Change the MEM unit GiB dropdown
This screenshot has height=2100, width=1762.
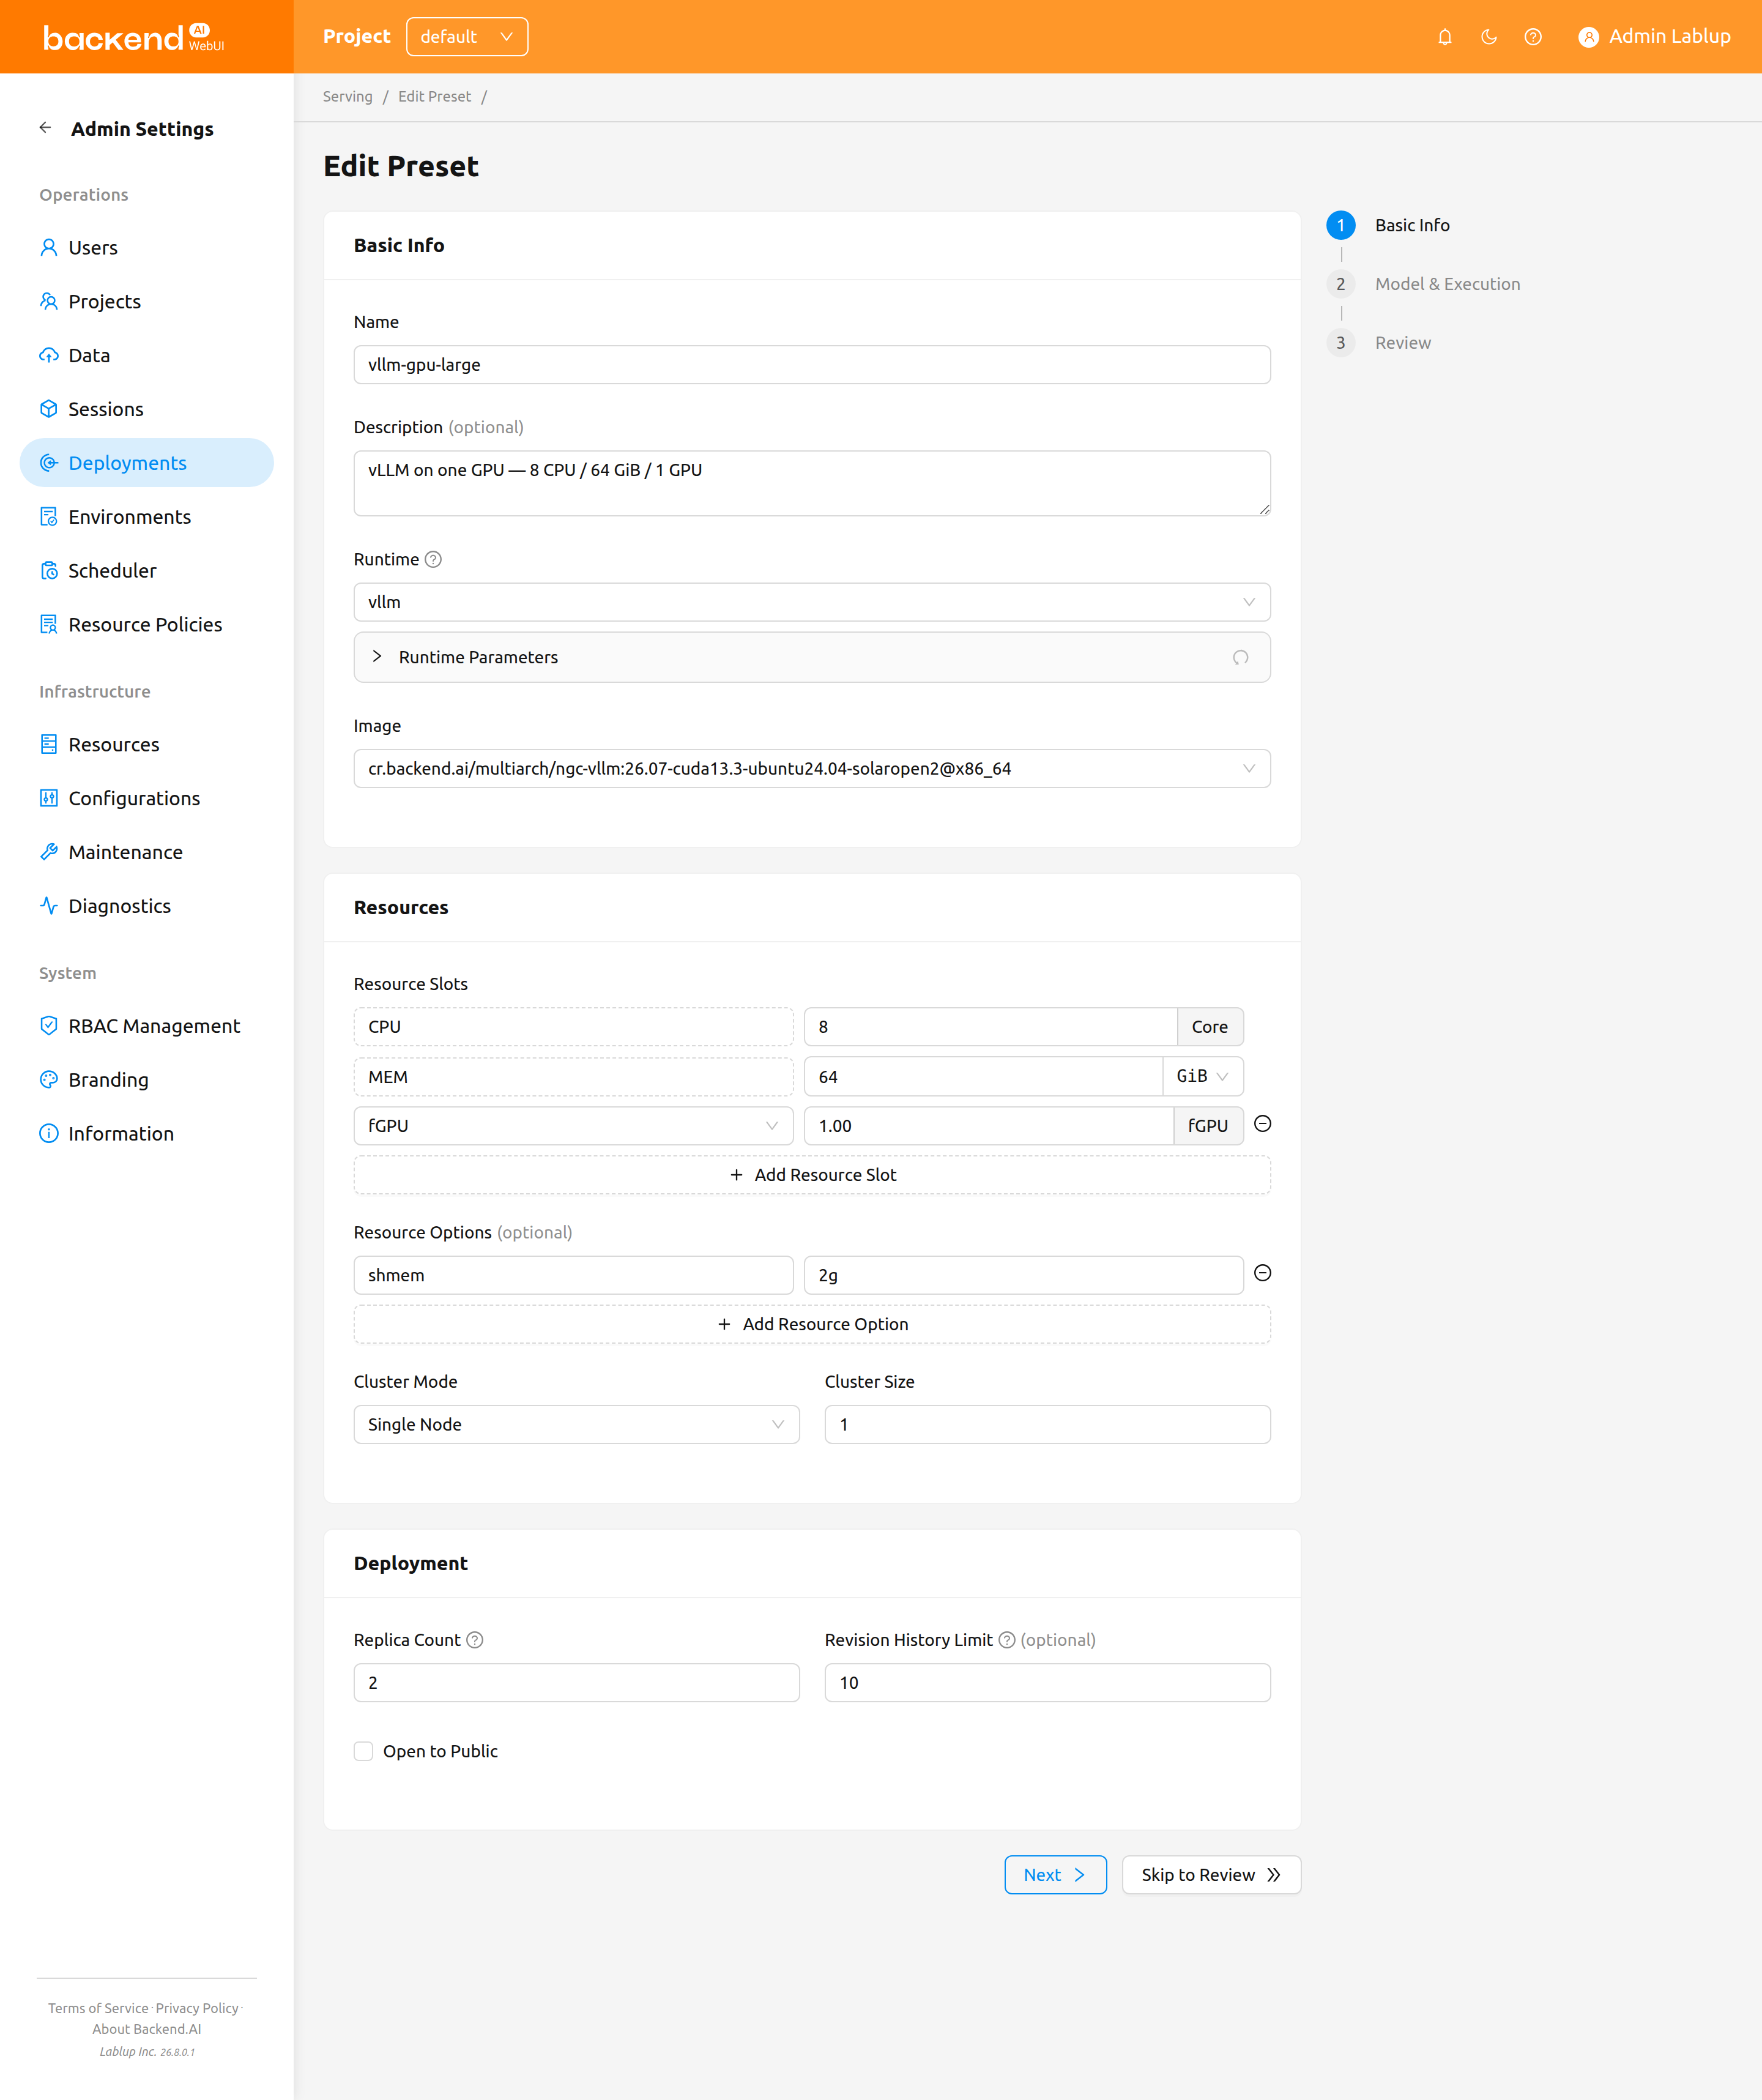pos(1203,1077)
